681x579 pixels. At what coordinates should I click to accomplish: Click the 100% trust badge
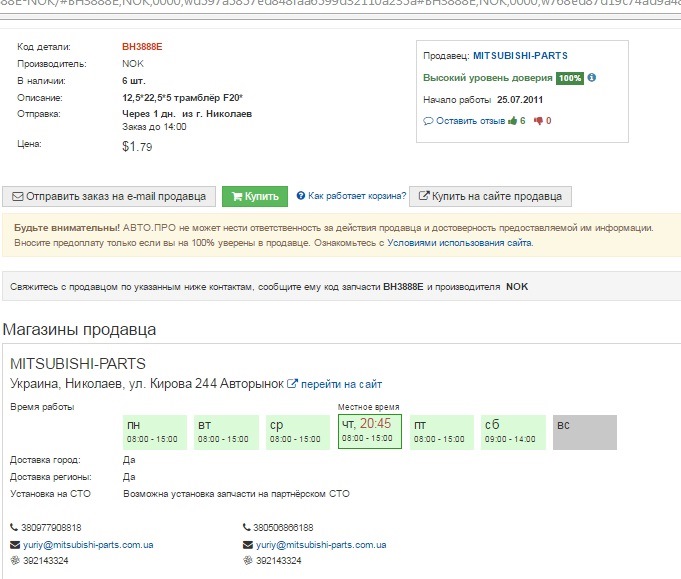pos(570,78)
